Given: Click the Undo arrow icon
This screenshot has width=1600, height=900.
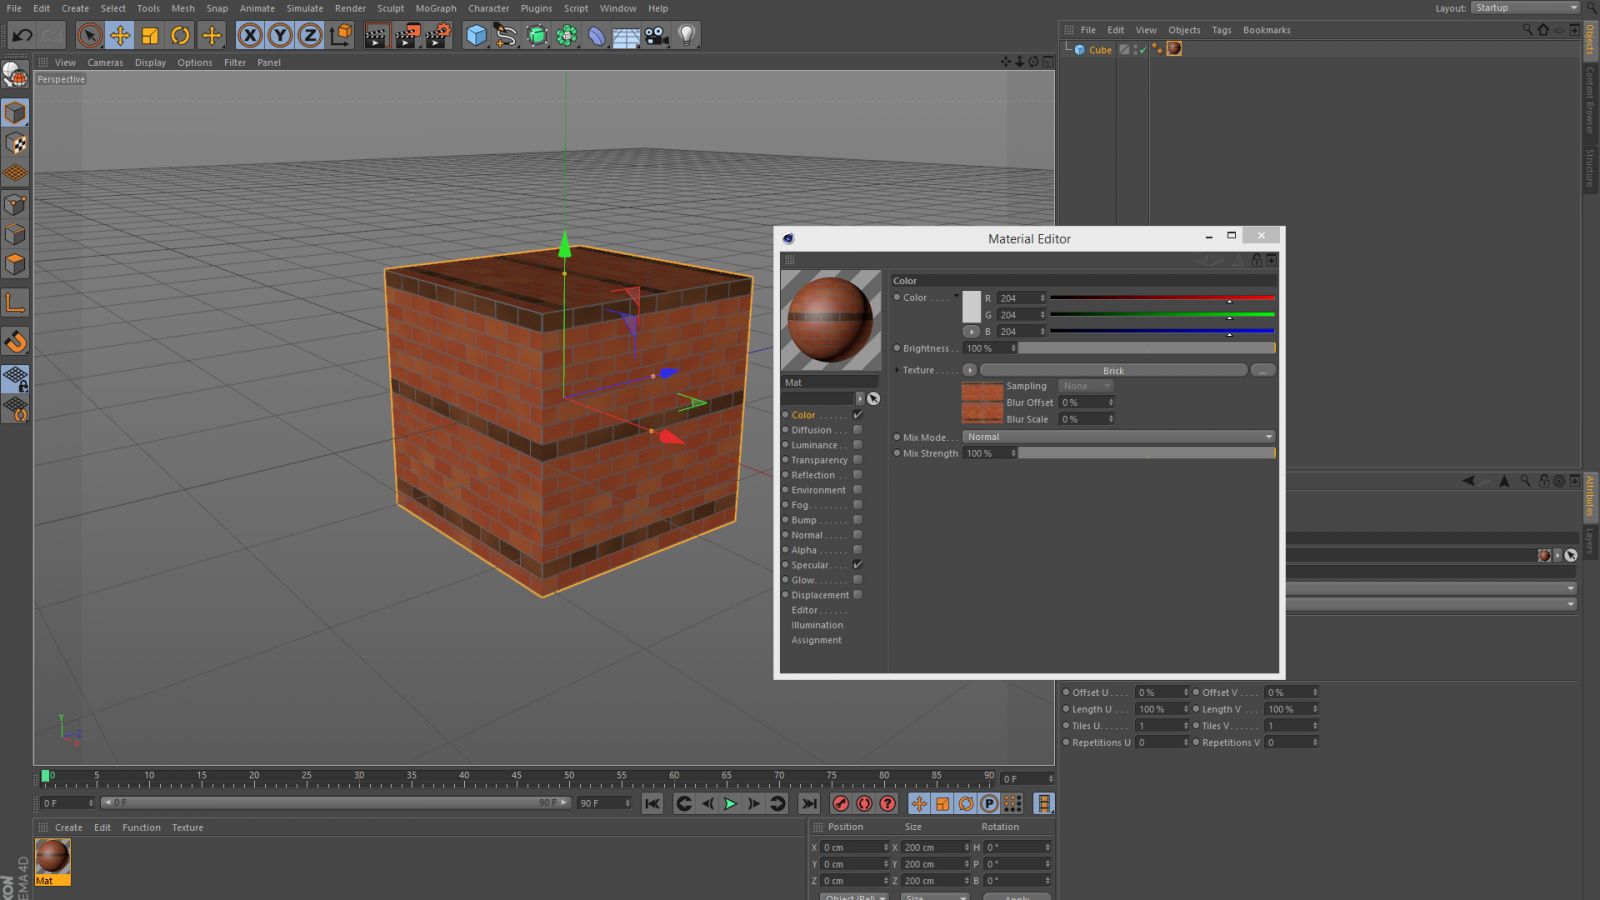Looking at the screenshot, I should click(22, 36).
